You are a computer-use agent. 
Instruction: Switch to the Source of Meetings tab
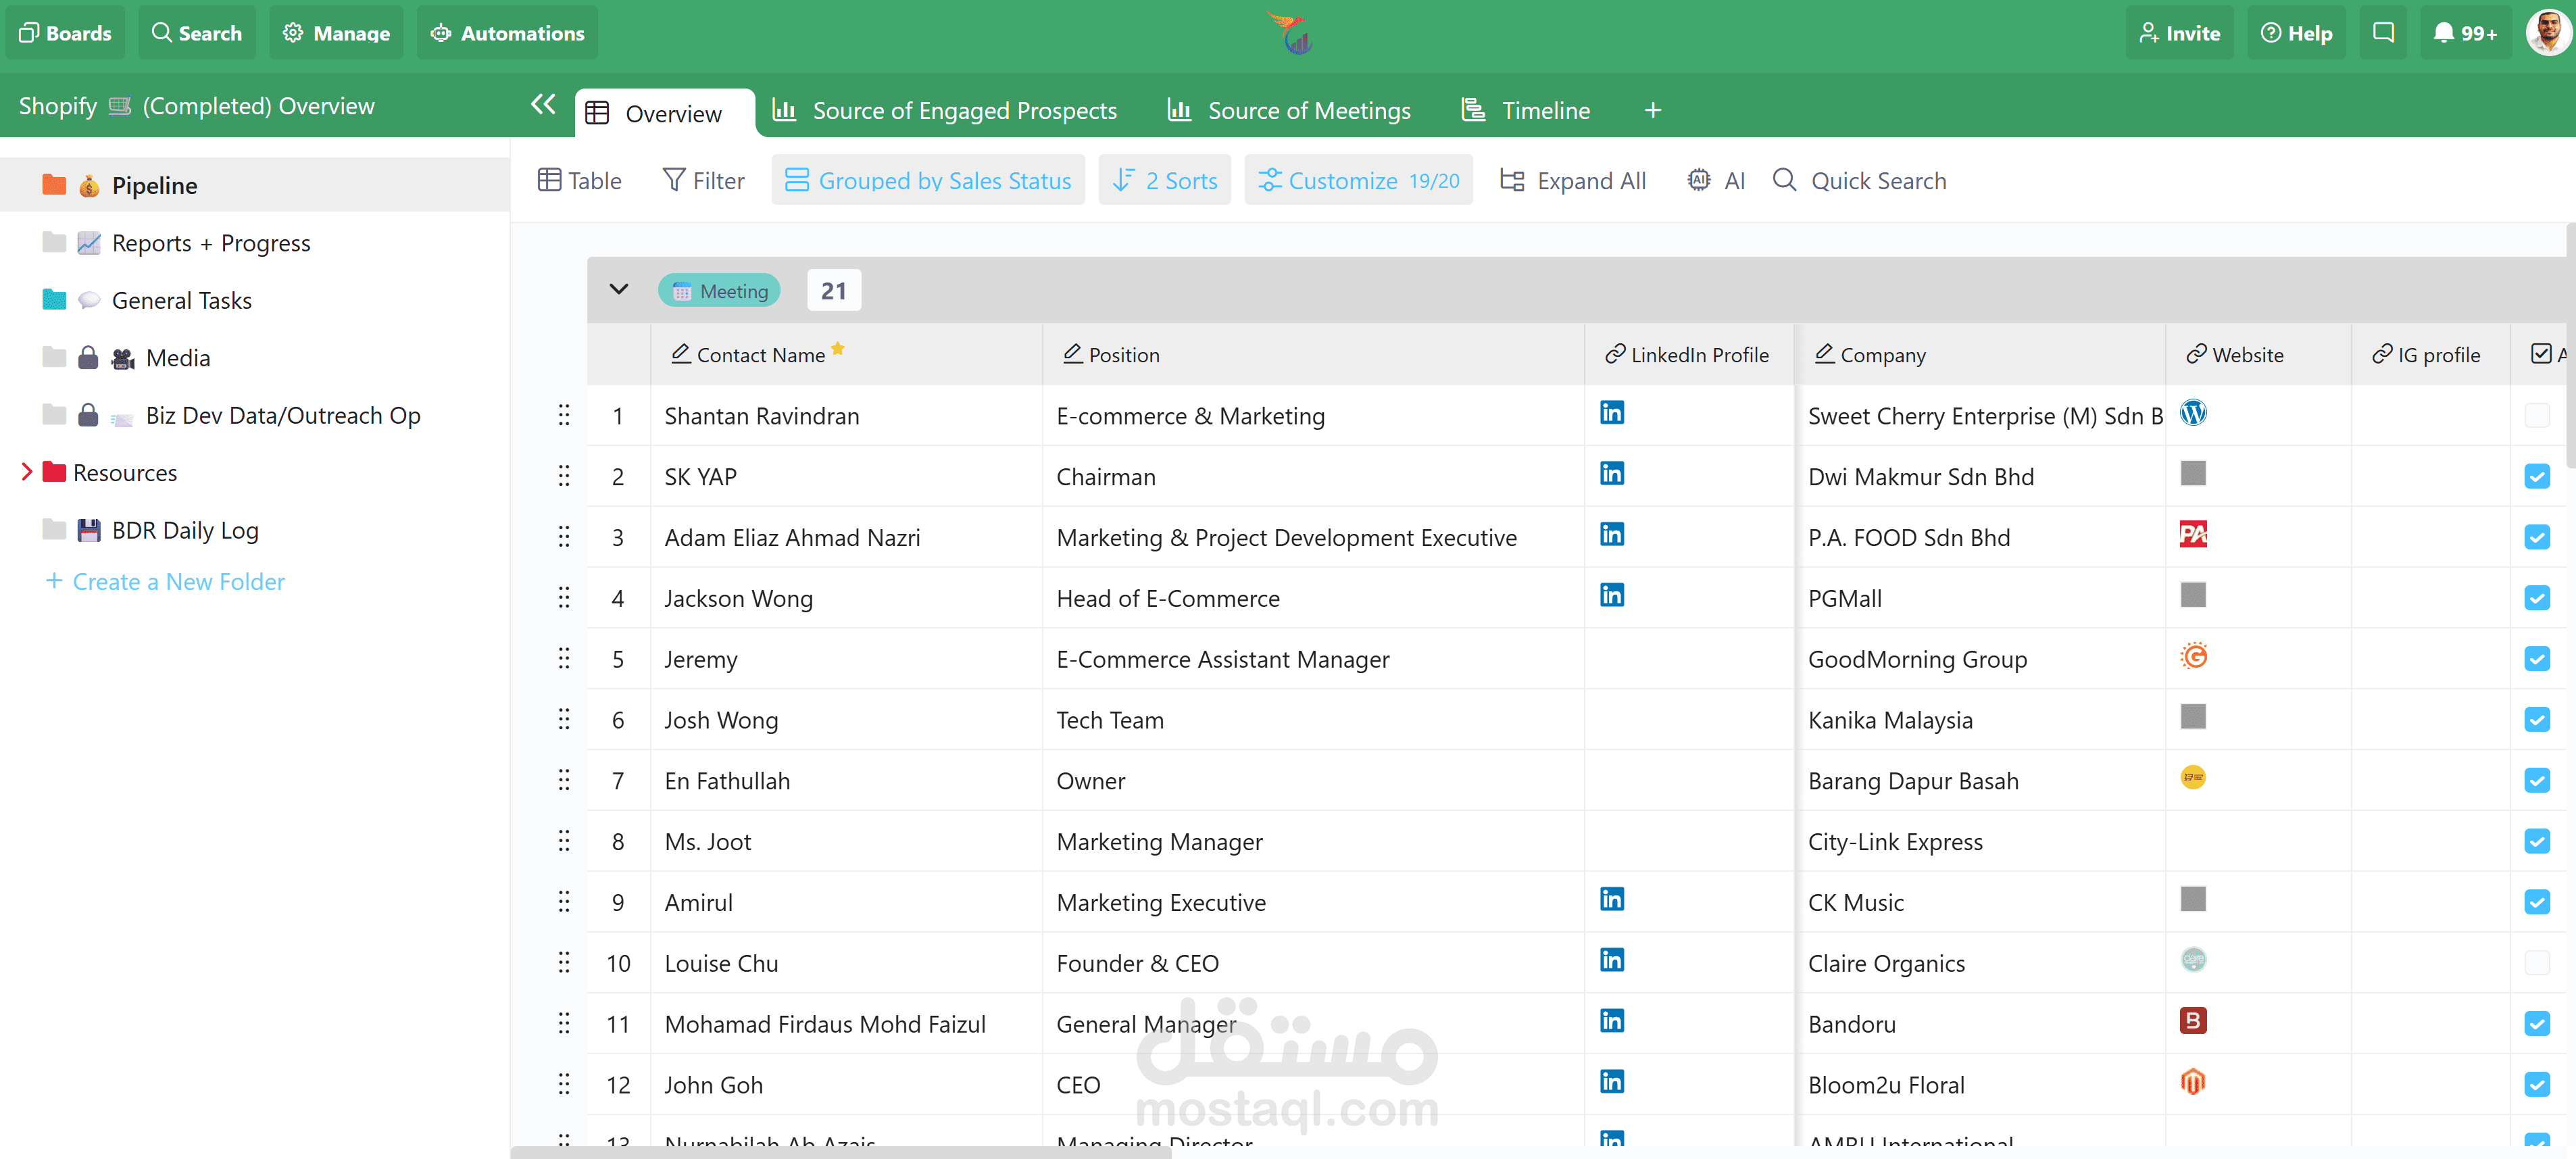click(x=1289, y=111)
